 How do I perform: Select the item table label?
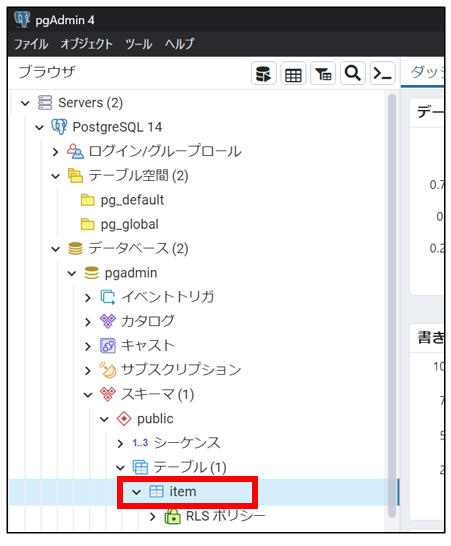tap(183, 492)
